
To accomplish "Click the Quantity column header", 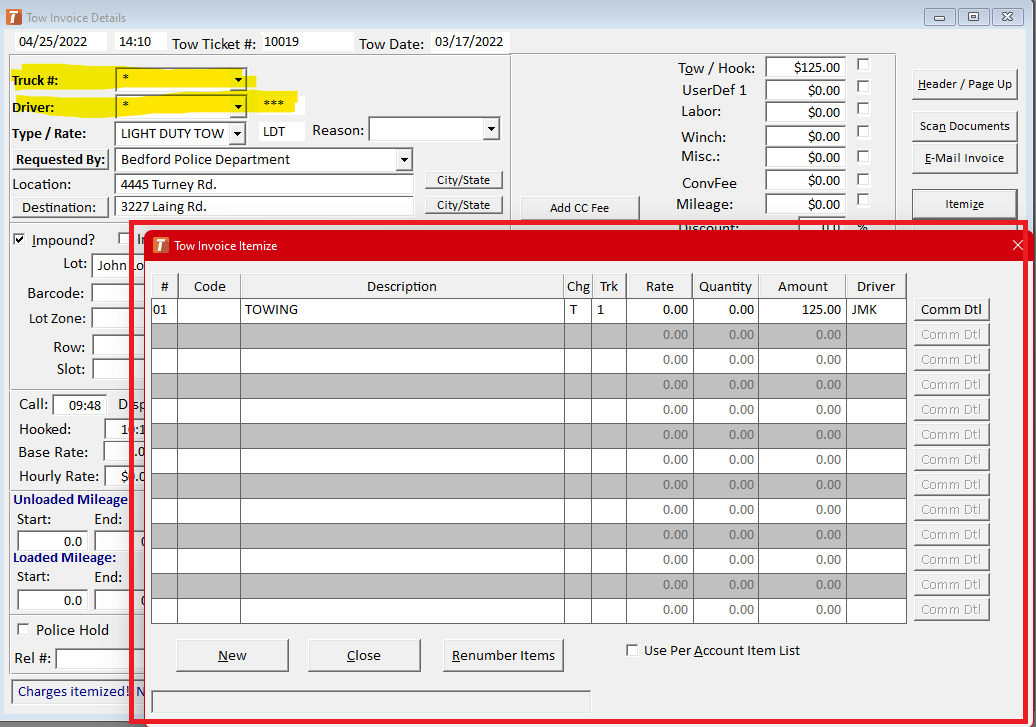I will (x=725, y=286).
